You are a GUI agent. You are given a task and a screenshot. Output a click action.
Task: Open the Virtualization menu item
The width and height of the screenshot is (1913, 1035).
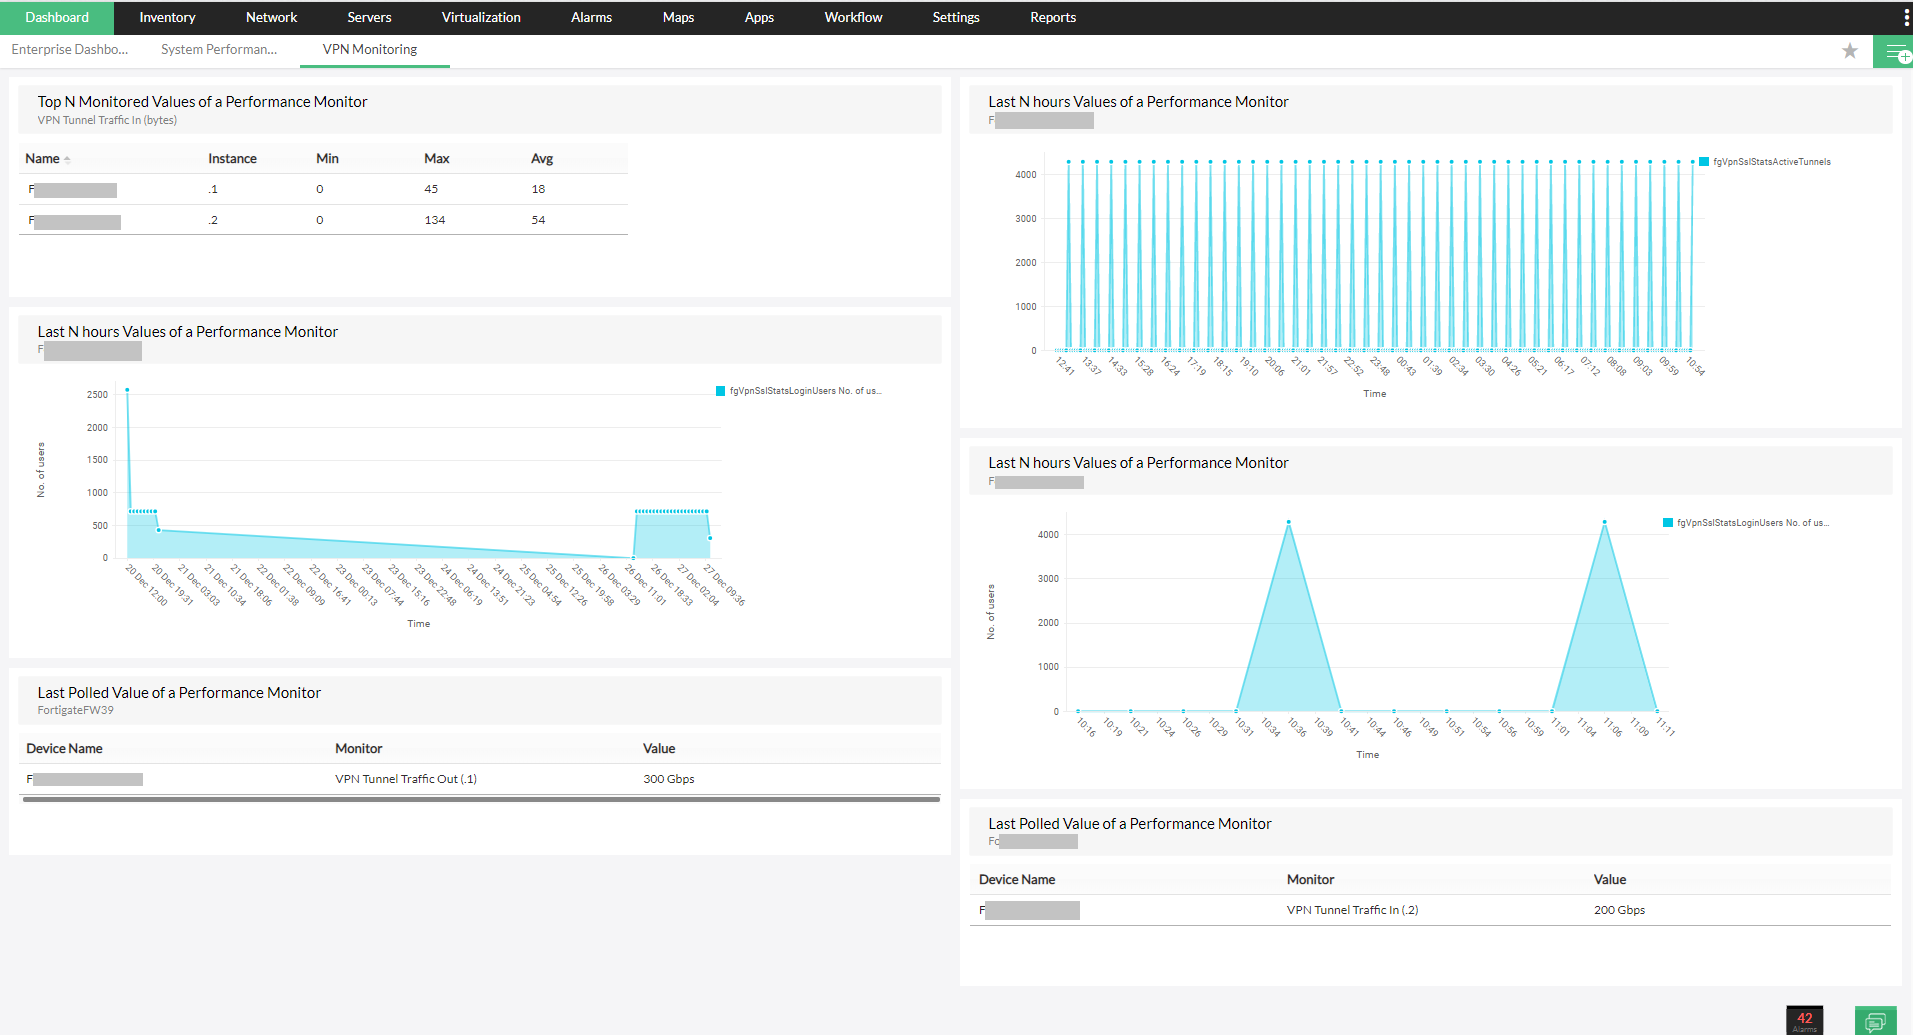coord(480,17)
